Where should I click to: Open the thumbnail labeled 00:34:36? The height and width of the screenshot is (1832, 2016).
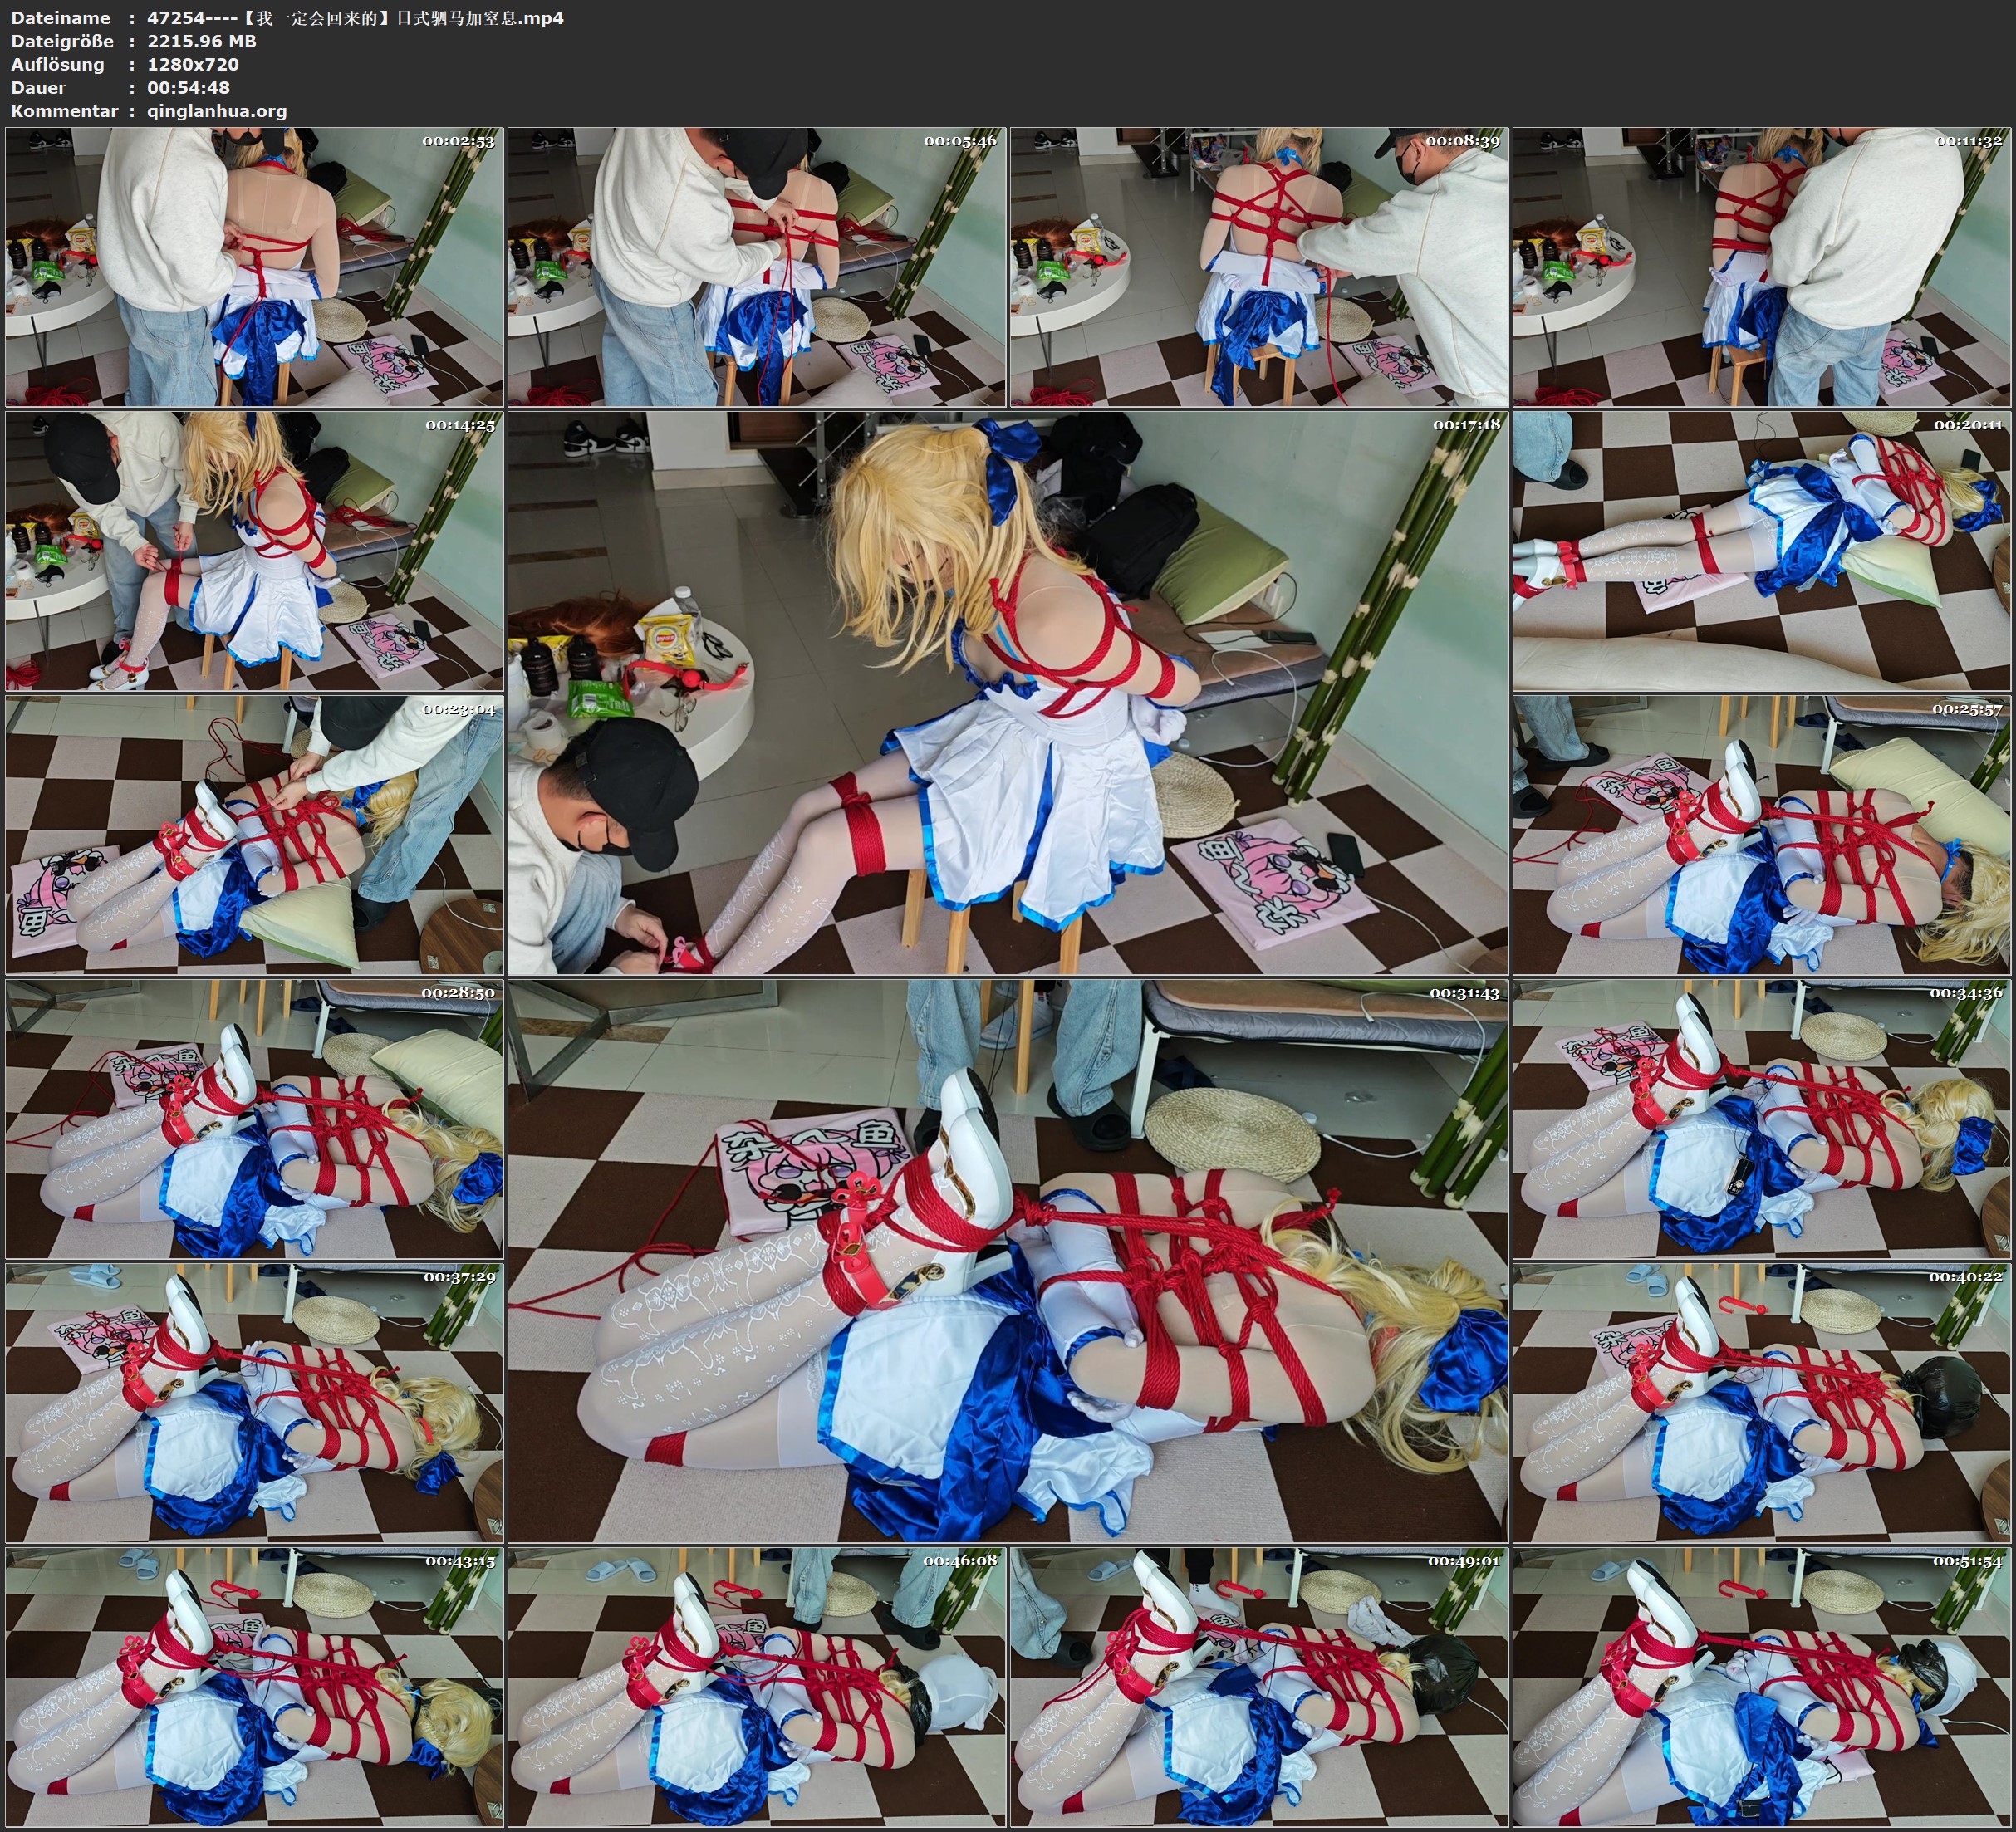click(1761, 1119)
